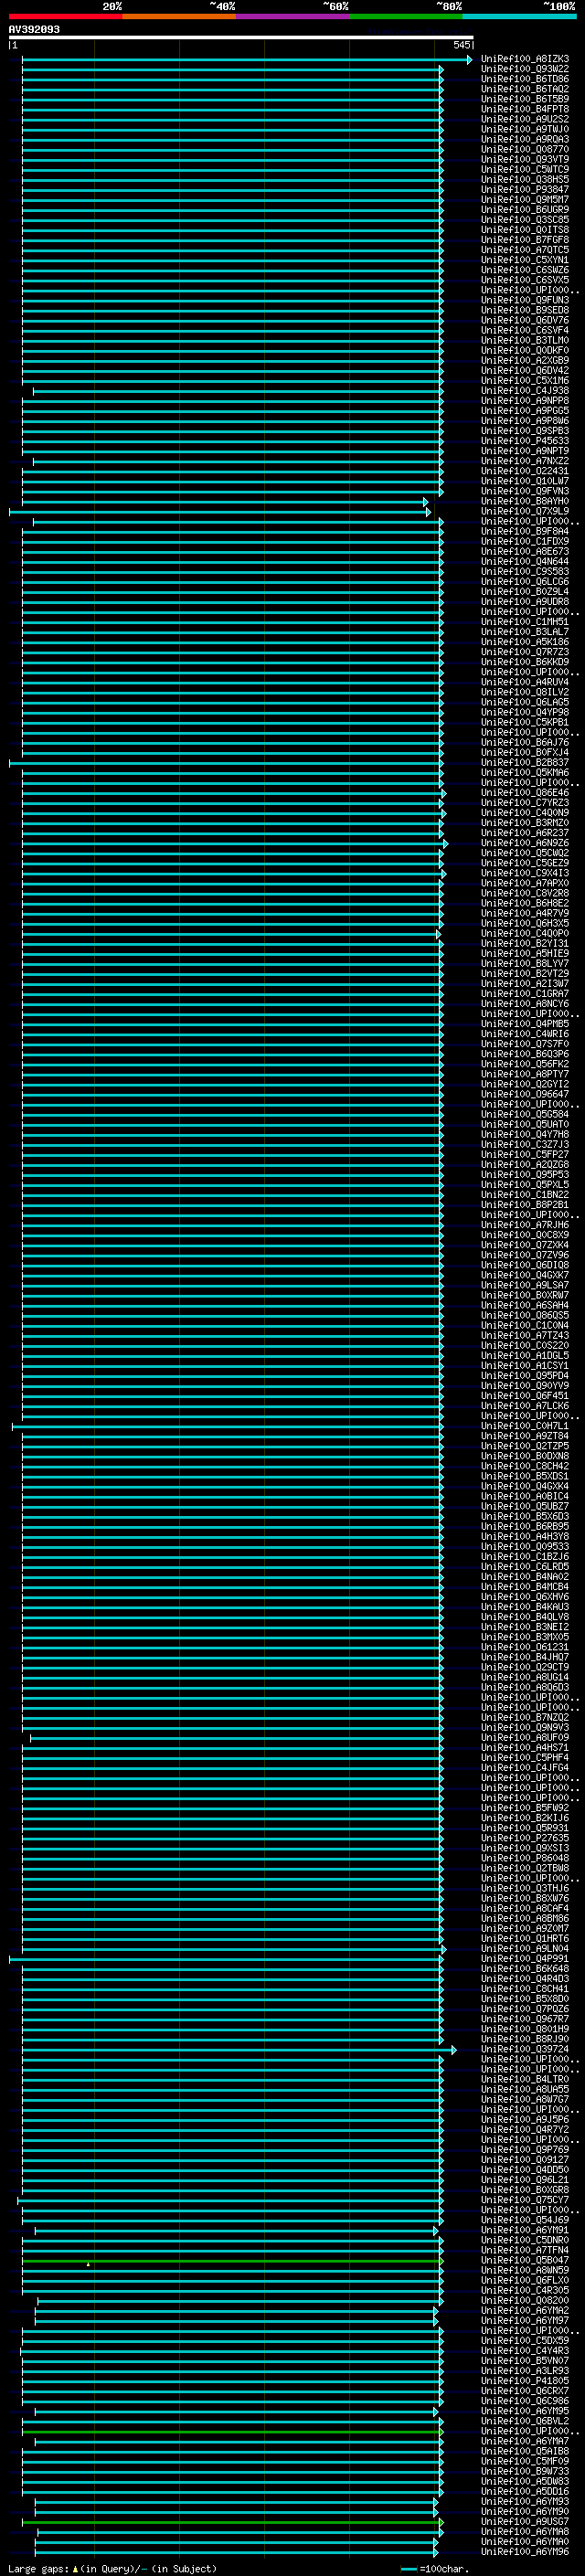The width and height of the screenshot is (585, 2576).
Task: Open hit UniRef100_B6TD86
Action: click(x=524, y=79)
